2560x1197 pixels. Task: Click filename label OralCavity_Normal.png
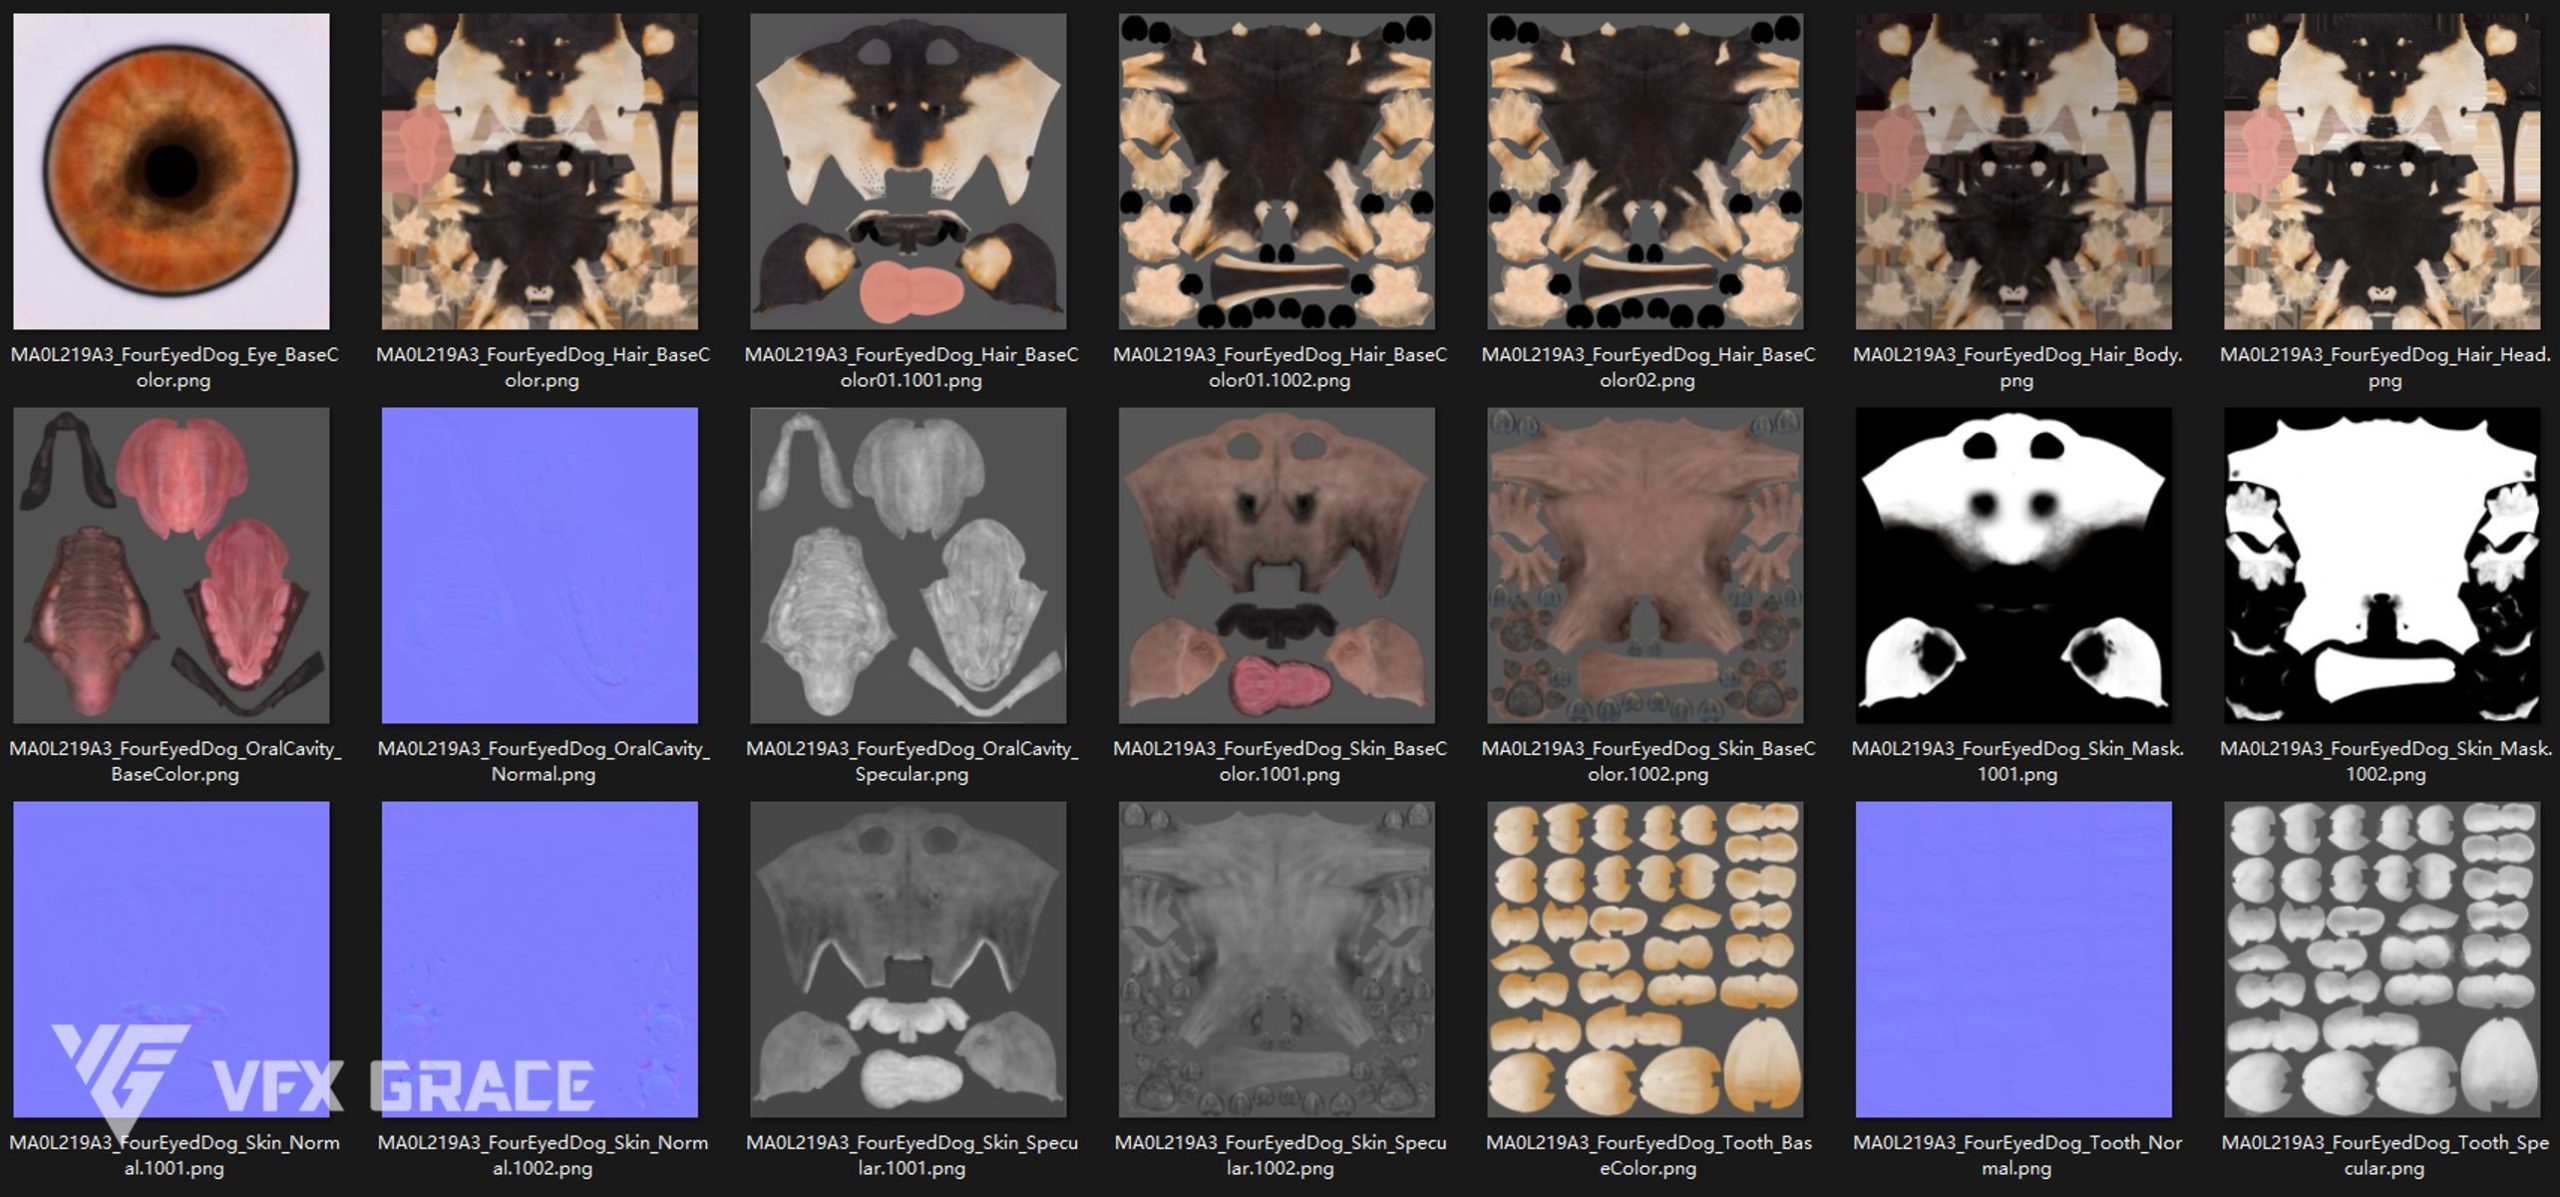tap(543, 761)
